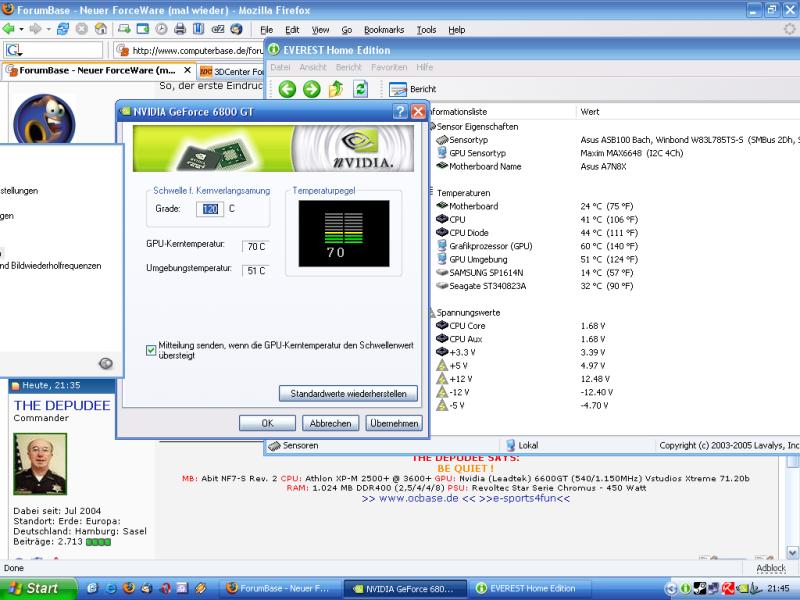The height and width of the screenshot is (600, 800).
Task: Click the Adblock status bar item
Action: click(x=770, y=568)
